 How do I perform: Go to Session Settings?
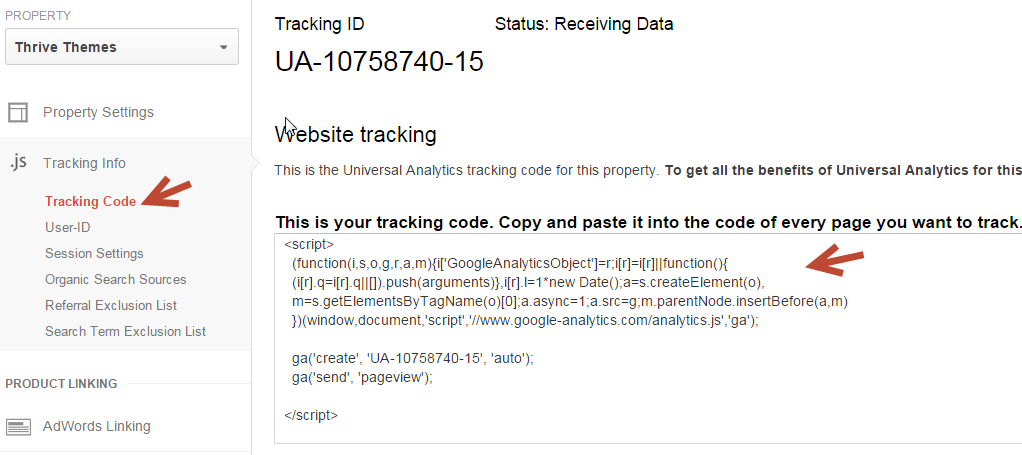click(x=95, y=254)
